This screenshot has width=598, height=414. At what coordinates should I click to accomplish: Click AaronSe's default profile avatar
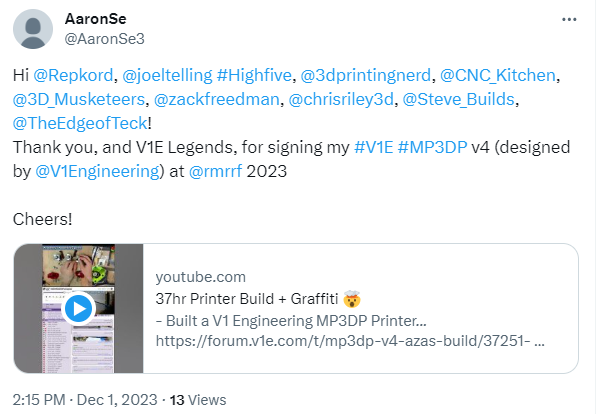[33, 29]
